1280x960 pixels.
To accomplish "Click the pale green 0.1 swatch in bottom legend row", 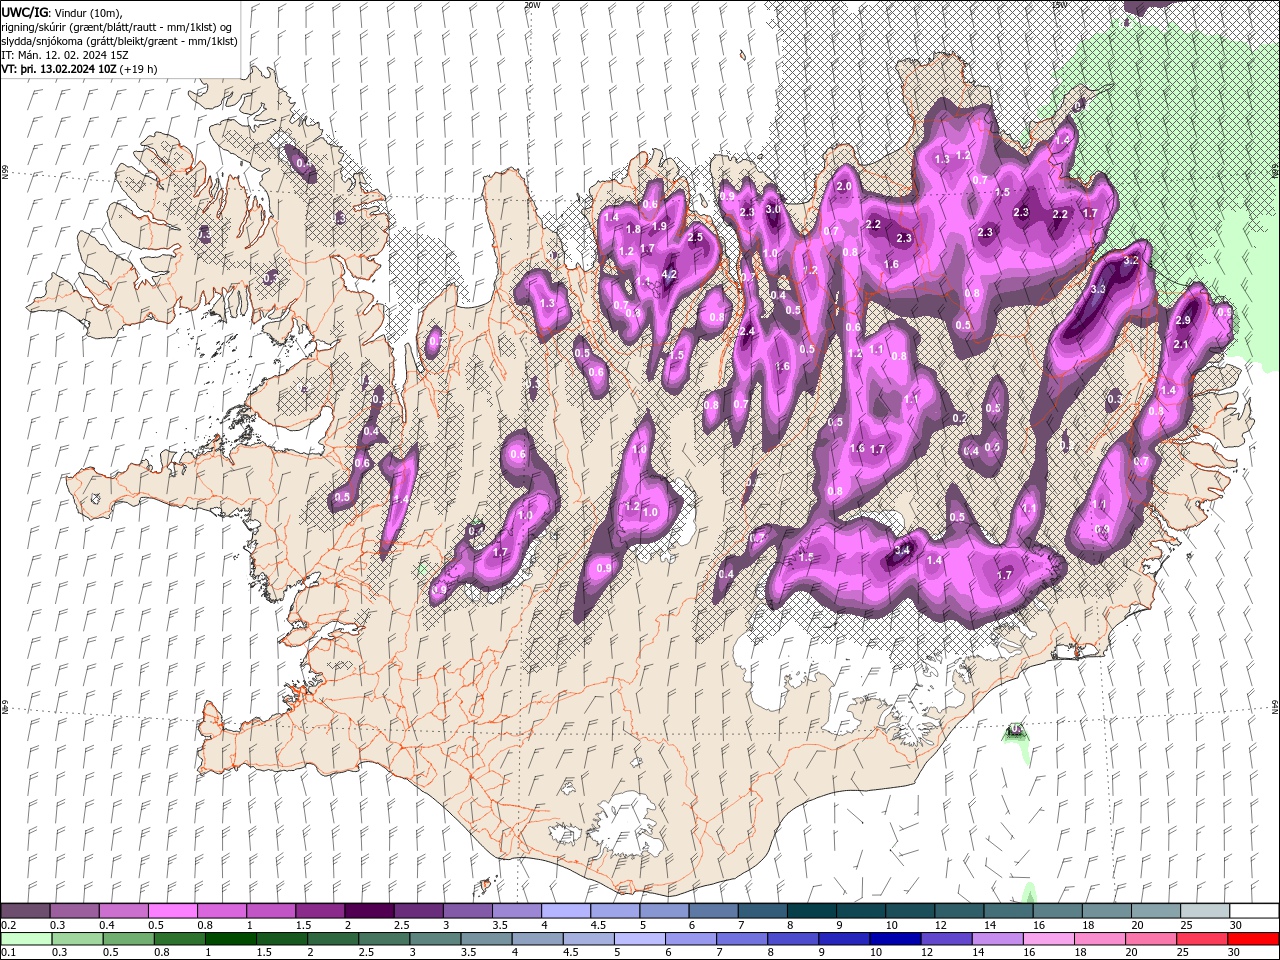I will (26, 939).
